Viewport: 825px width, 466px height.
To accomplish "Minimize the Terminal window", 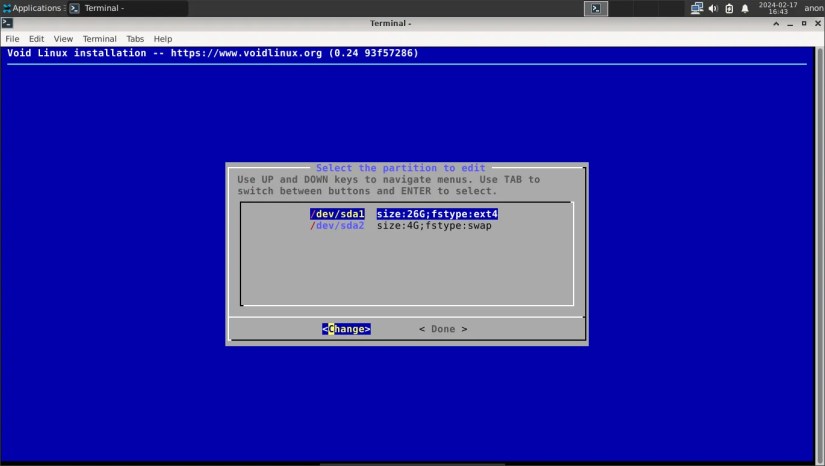I will tap(790, 24).
